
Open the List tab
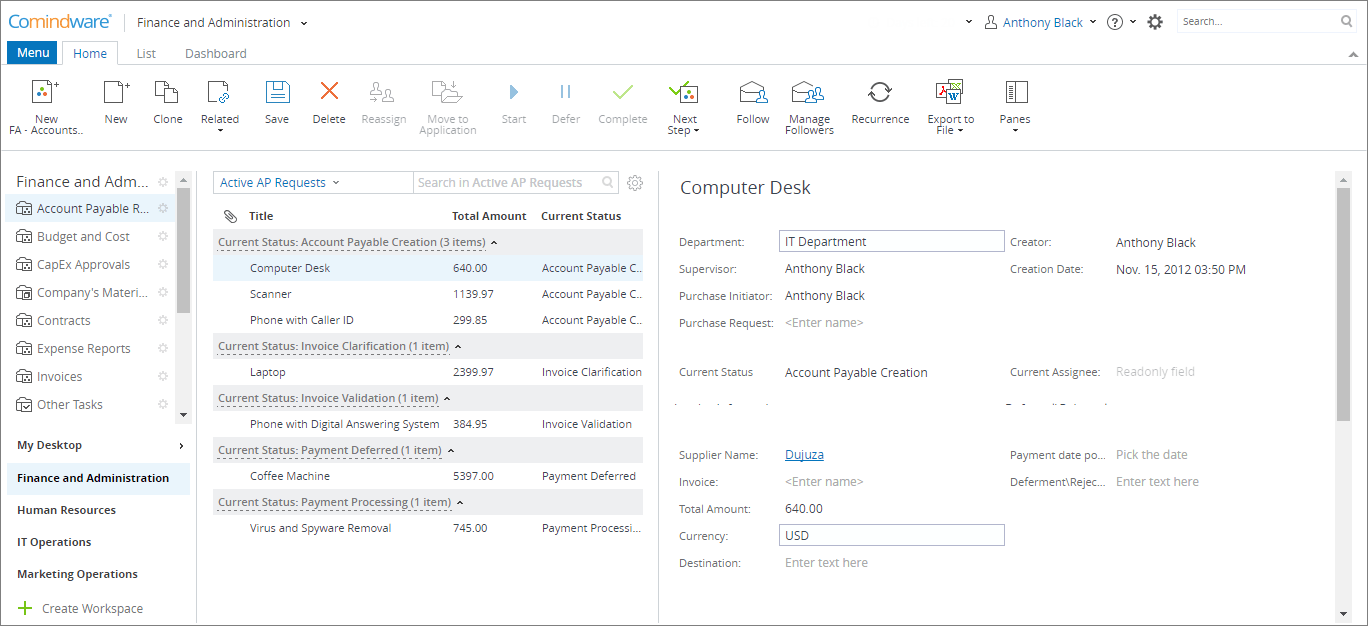tap(146, 54)
